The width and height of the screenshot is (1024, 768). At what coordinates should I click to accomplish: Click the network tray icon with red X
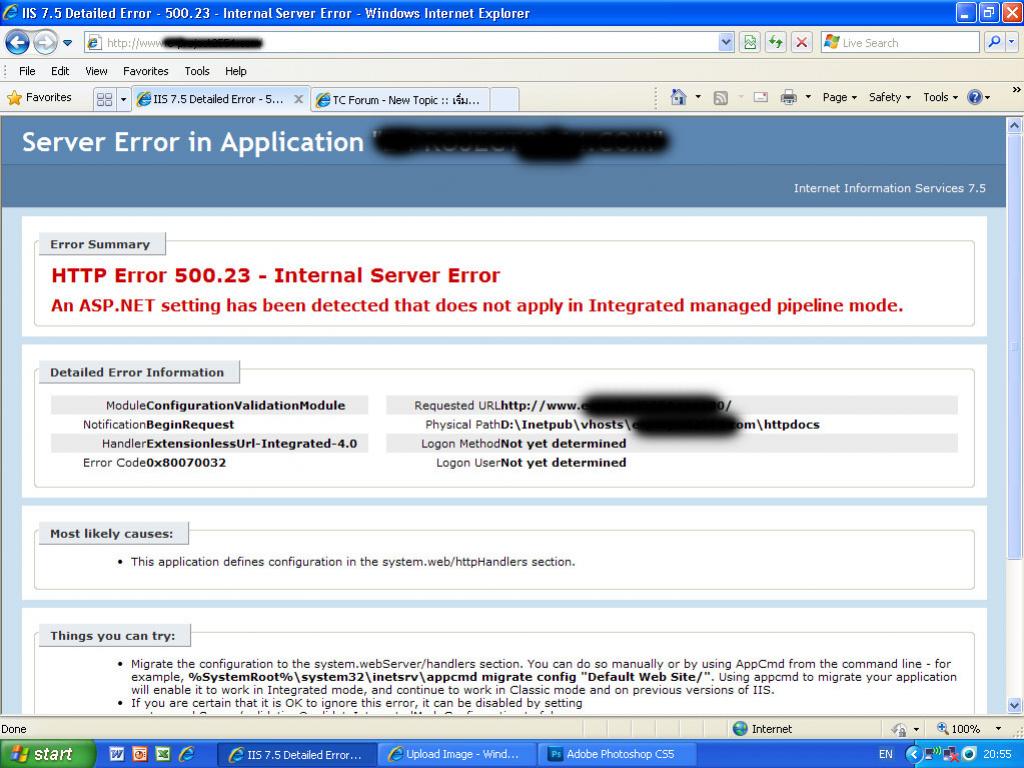click(950, 755)
